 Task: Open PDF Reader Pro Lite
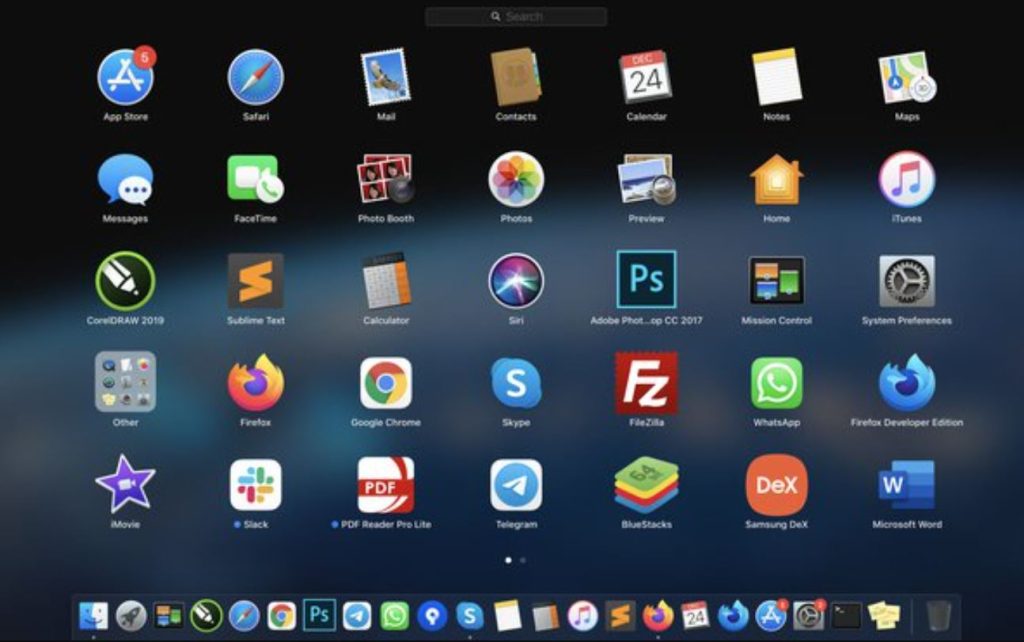(x=386, y=489)
